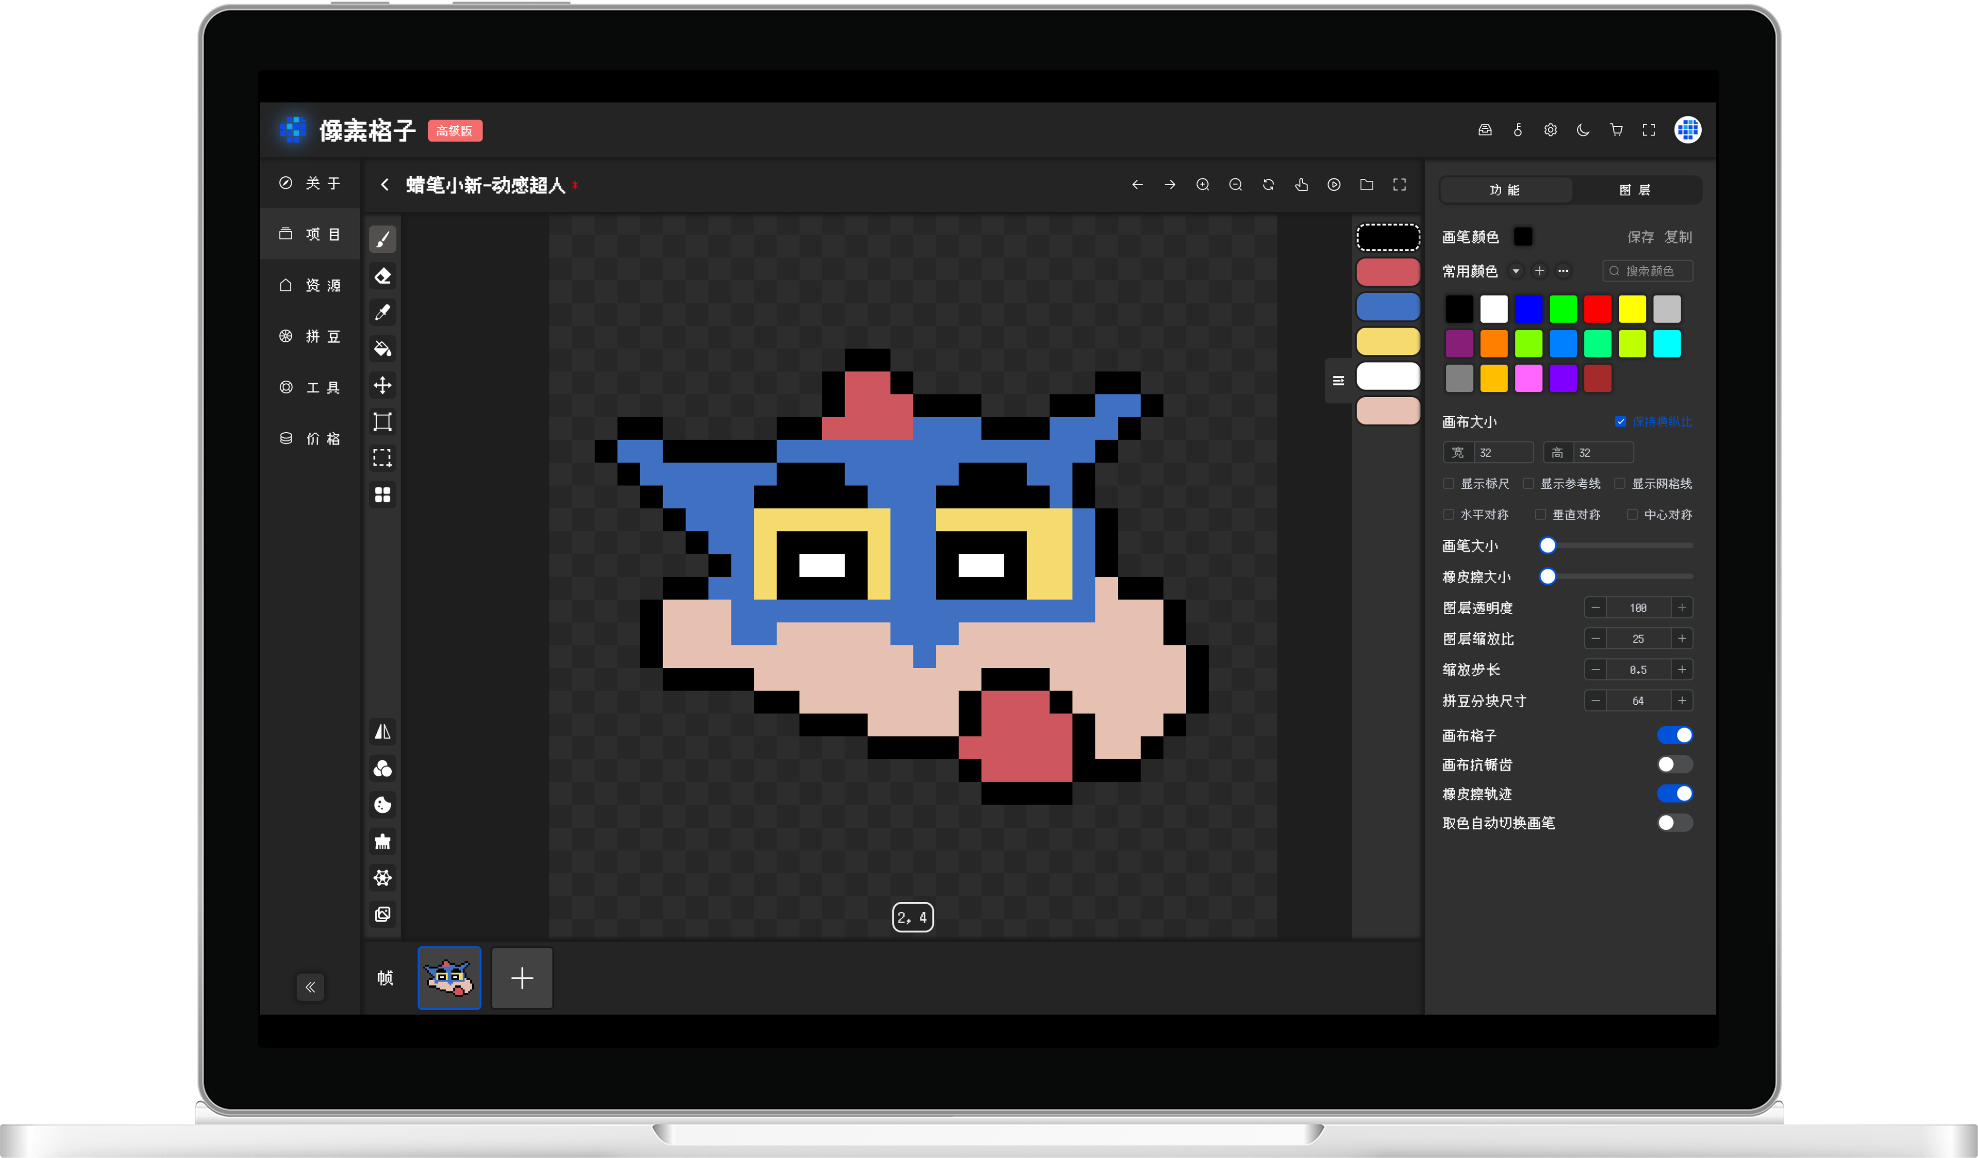The height and width of the screenshot is (1158, 1978).
Task: Select the paint bucket fill tool
Action: pos(382,349)
